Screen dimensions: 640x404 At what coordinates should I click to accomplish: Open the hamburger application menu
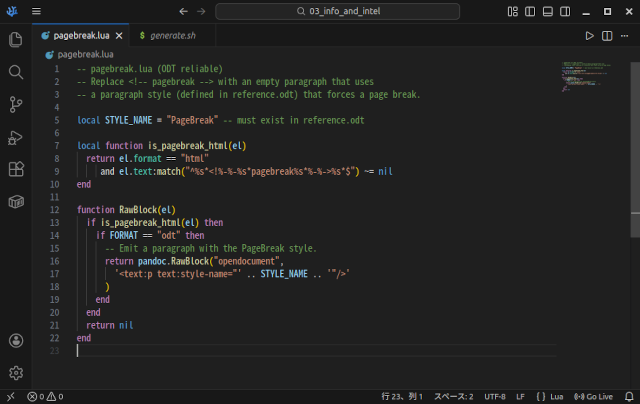(37, 11)
